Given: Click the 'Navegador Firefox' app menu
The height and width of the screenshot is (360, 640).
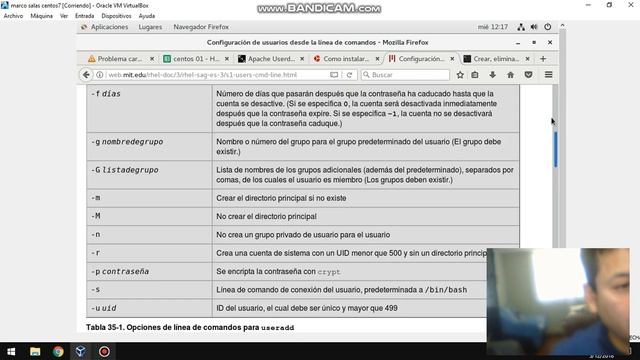Looking at the screenshot, I should coord(201,27).
